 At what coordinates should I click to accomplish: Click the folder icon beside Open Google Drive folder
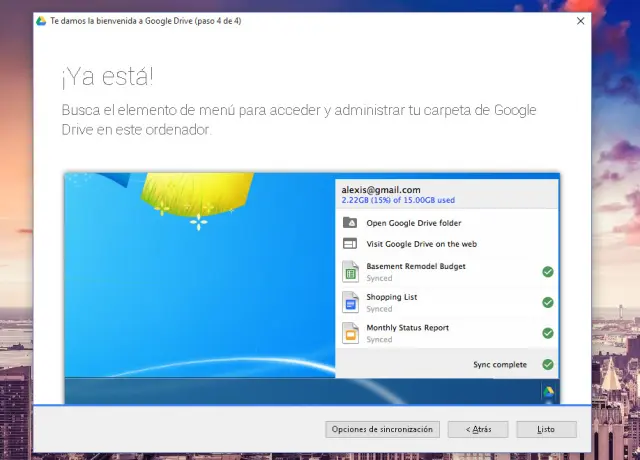click(350, 223)
